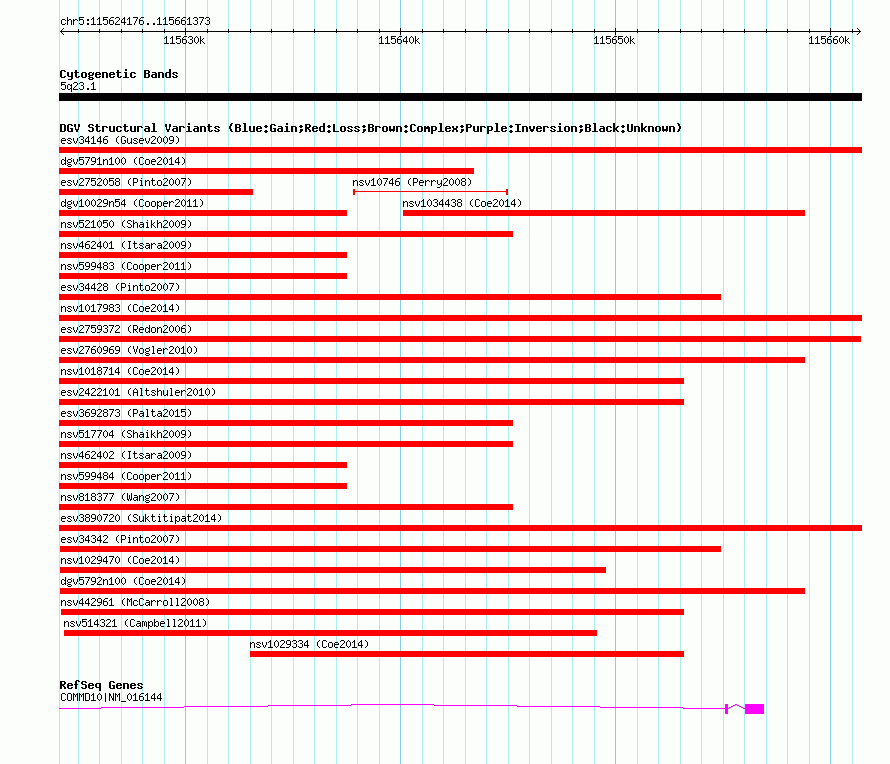The height and width of the screenshot is (764, 890).
Task: Open esv34342 (Pinto2007) variant
Action: [120, 539]
